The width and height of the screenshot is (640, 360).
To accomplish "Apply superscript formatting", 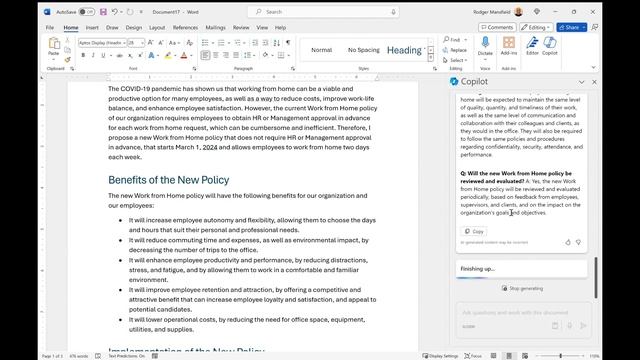I will (x=140, y=55).
